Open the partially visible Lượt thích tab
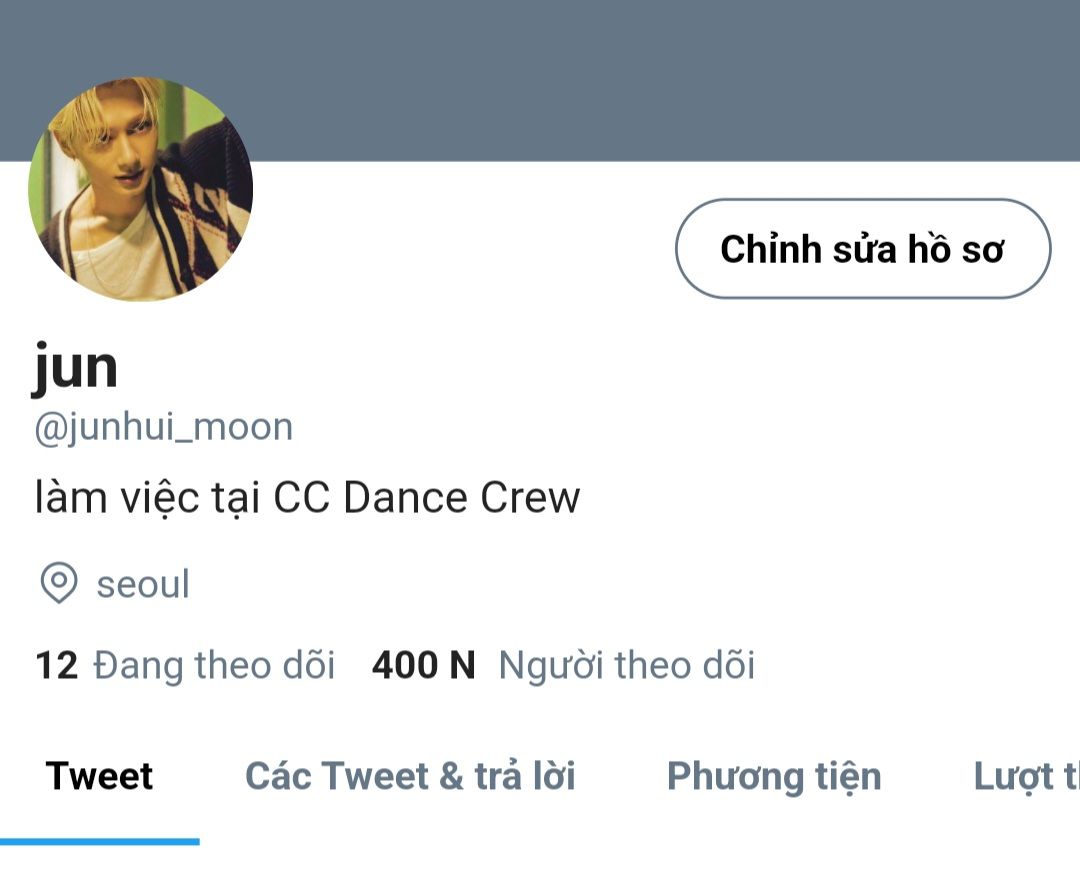Image resolution: width=1080 pixels, height=892 pixels. tap(1026, 778)
